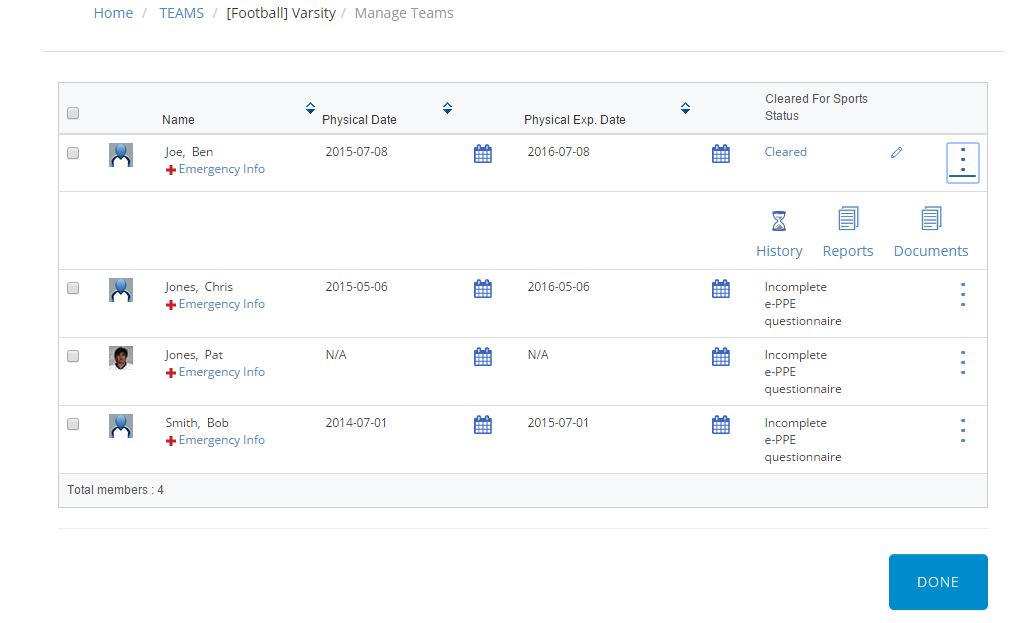This screenshot has width=1022, height=623.
Task: Sort by Physical Date column arrows
Action: 447,108
